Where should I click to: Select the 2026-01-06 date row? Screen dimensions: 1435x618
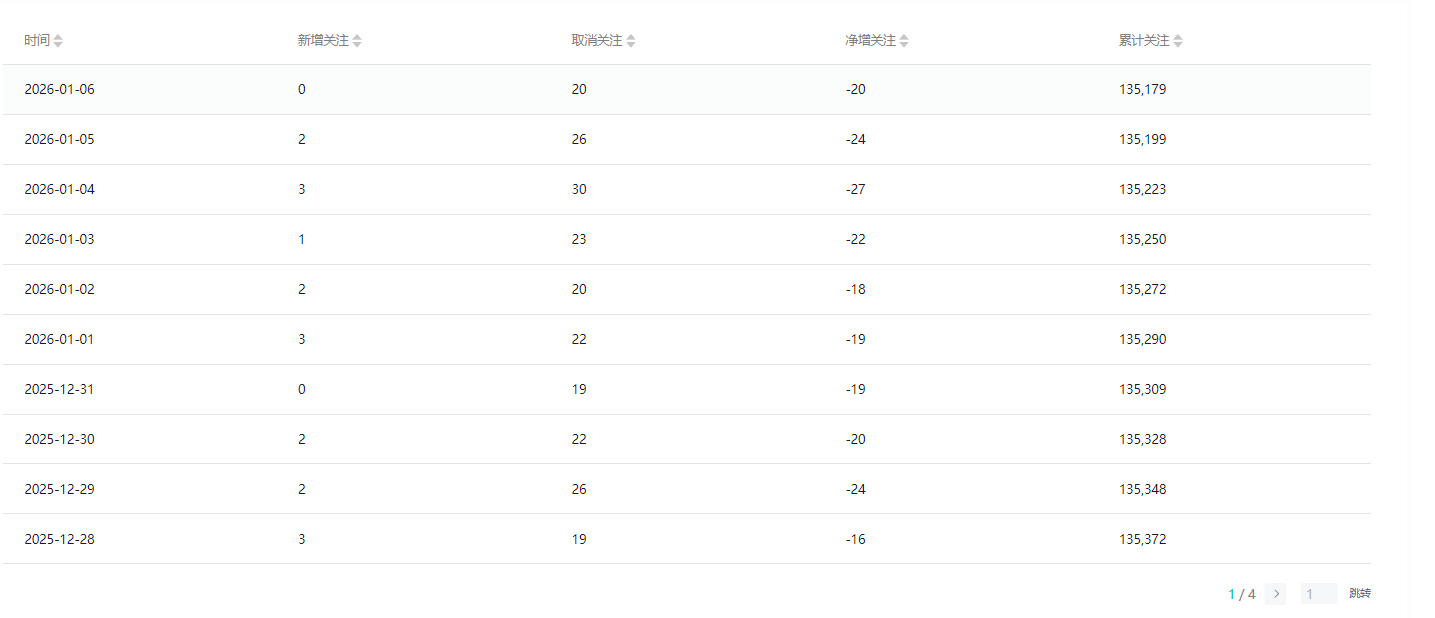click(59, 89)
